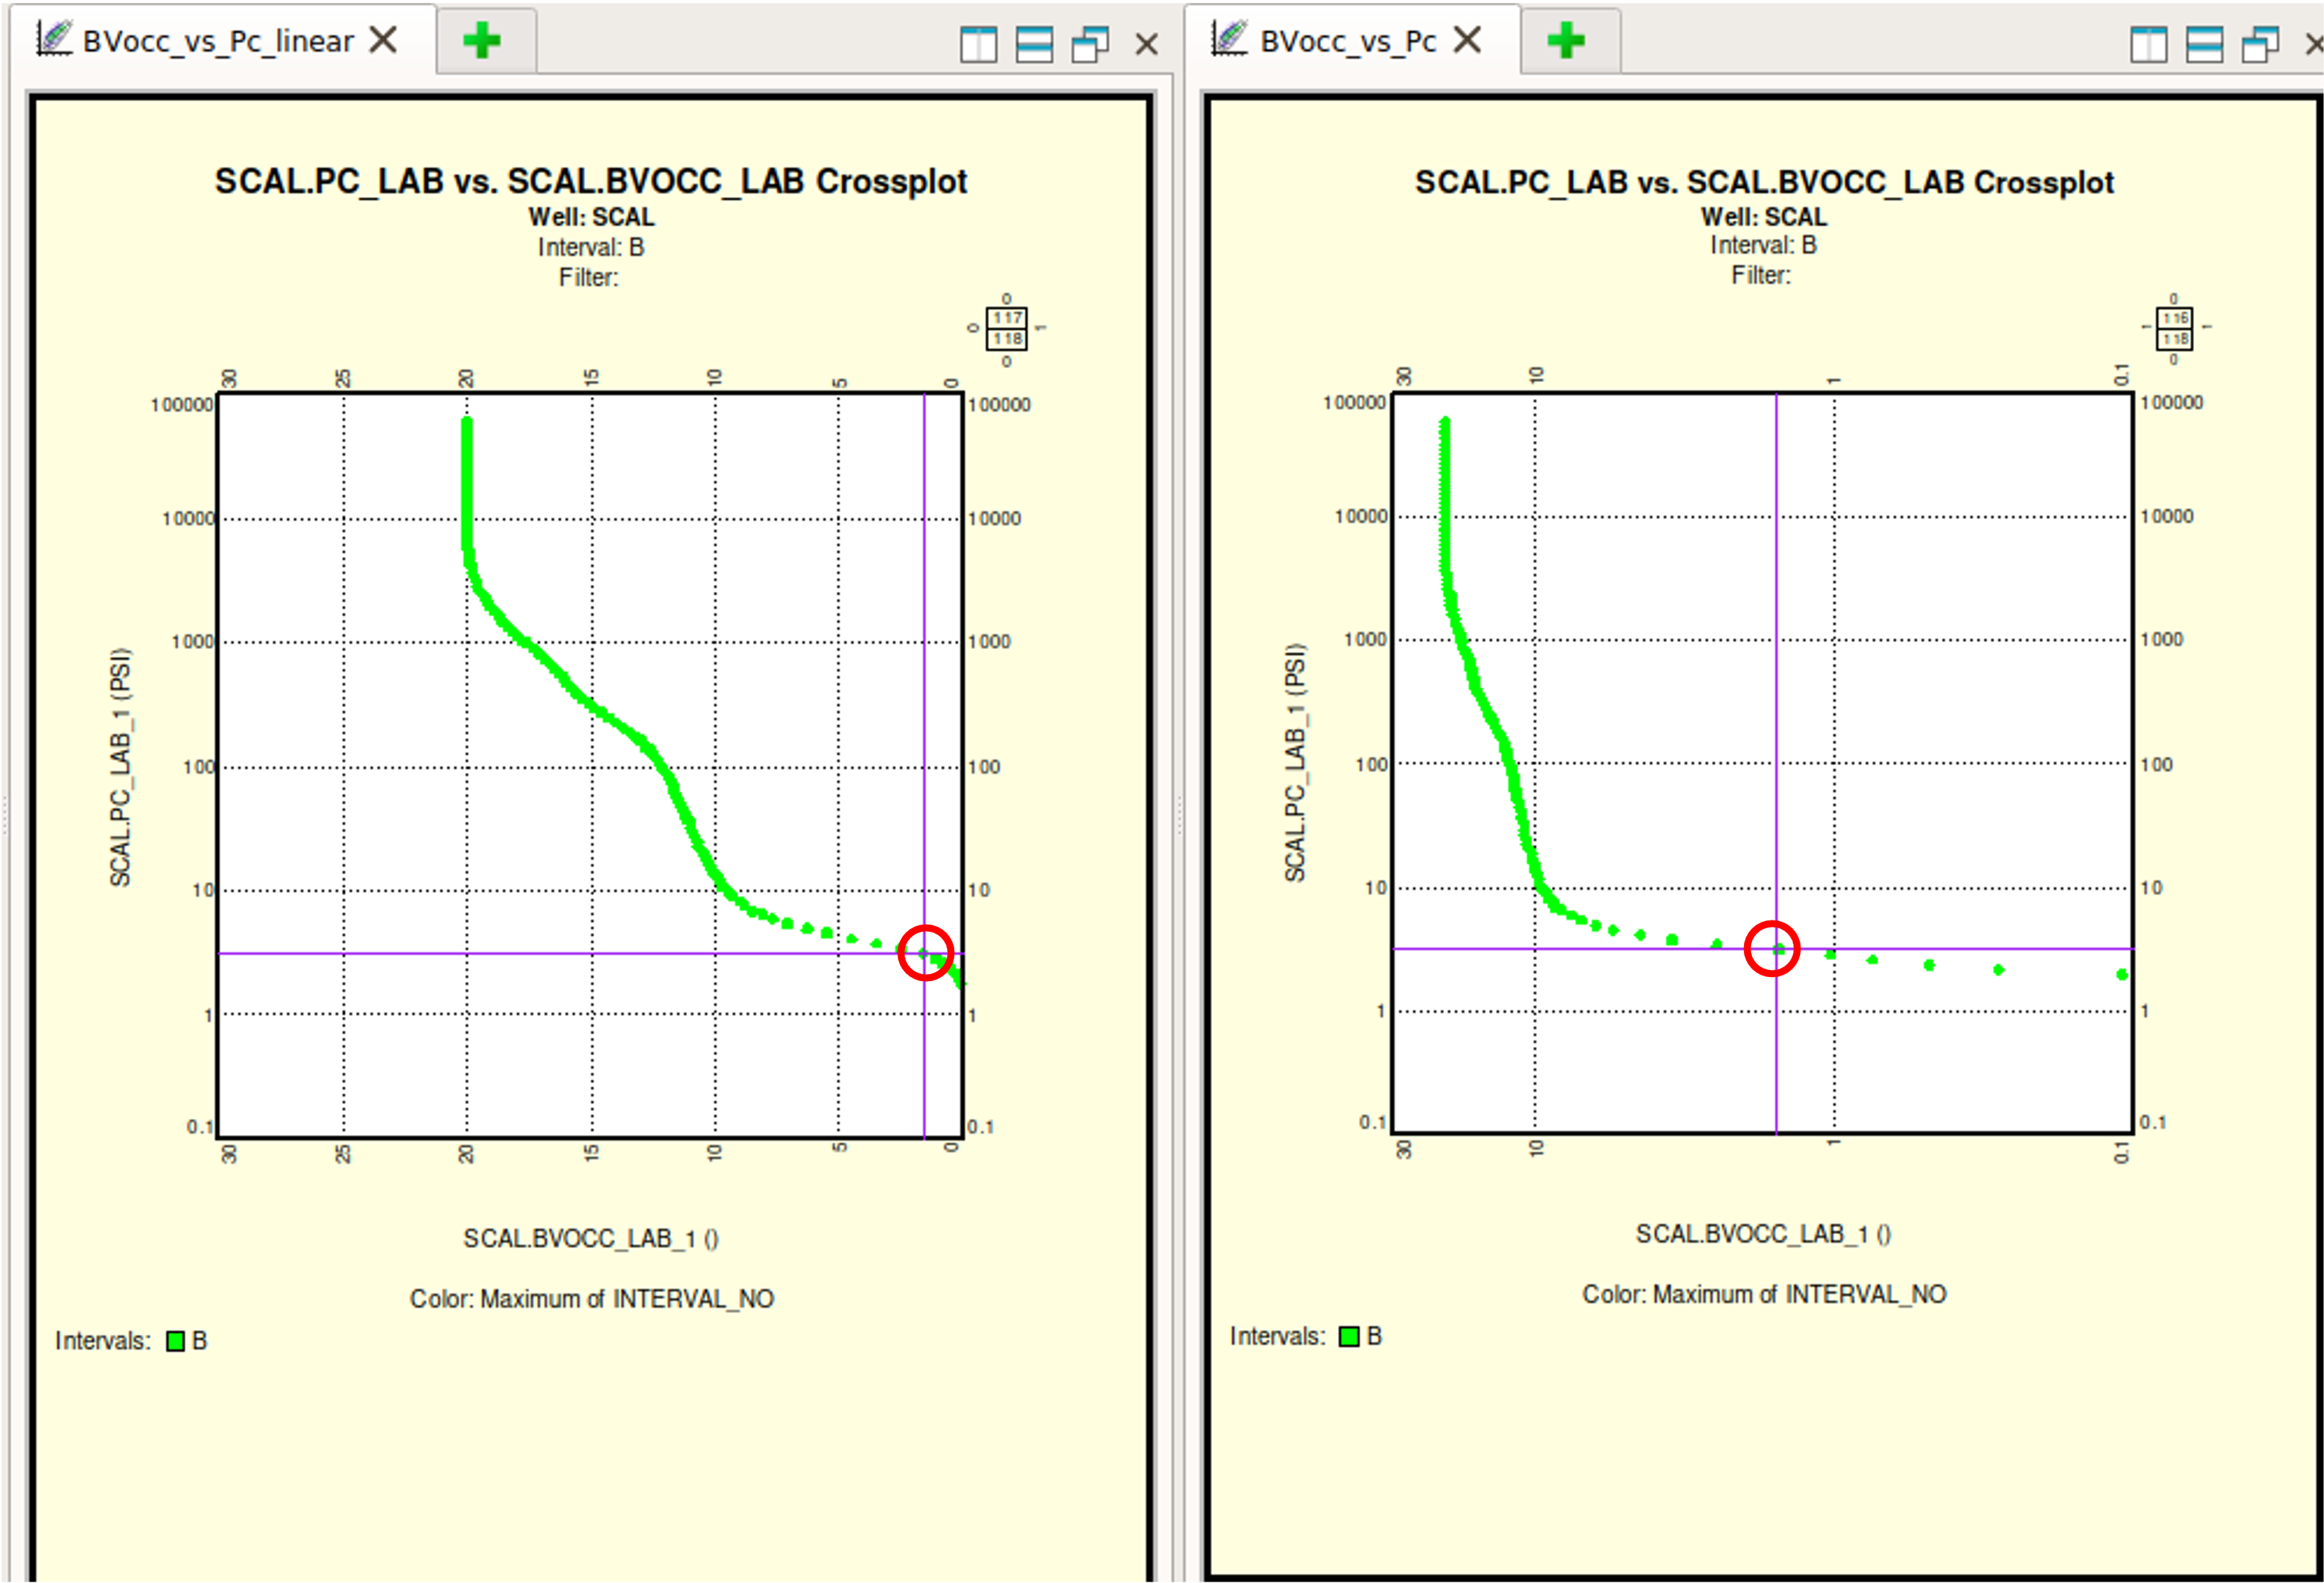Click green interval B swatch in right legend
Viewport: 2324px width, 1583px height.
point(1349,1337)
